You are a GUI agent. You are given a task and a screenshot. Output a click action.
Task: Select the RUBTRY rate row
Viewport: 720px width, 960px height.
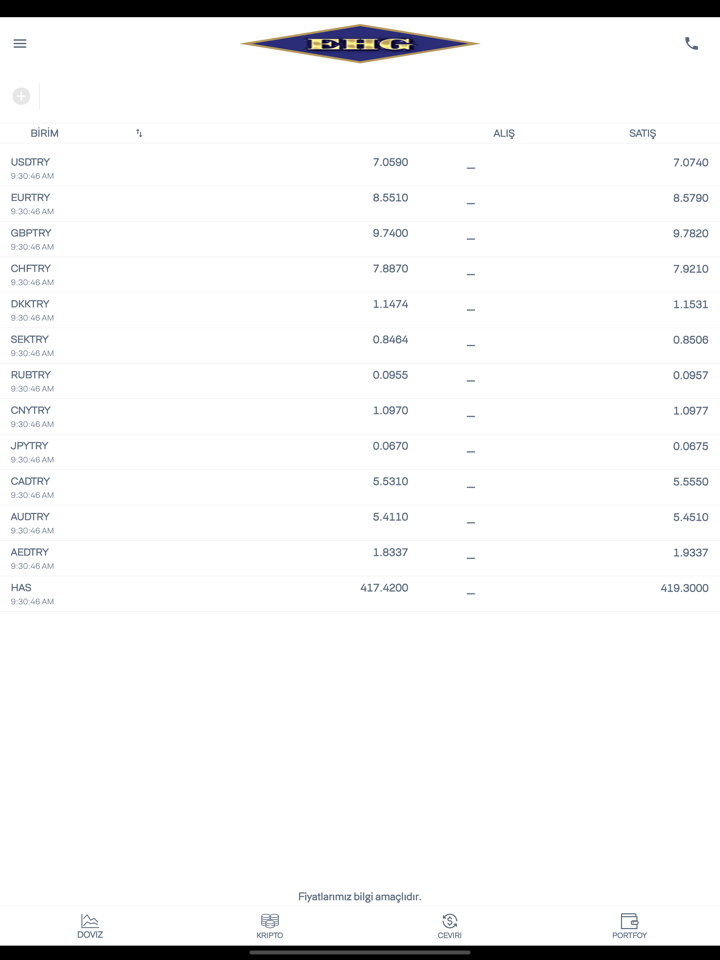click(x=360, y=381)
